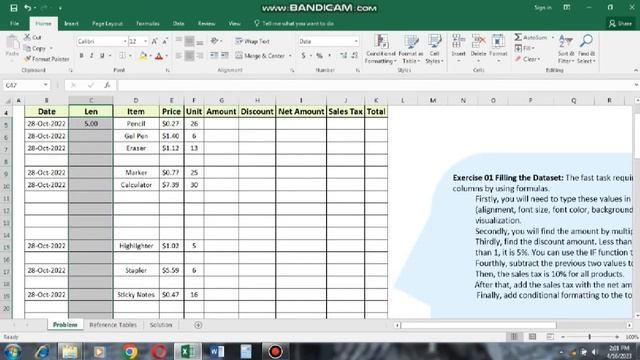The width and height of the screenshot is (640, 360).
Task: Apply the red Font Color
Action: [159, 56]
